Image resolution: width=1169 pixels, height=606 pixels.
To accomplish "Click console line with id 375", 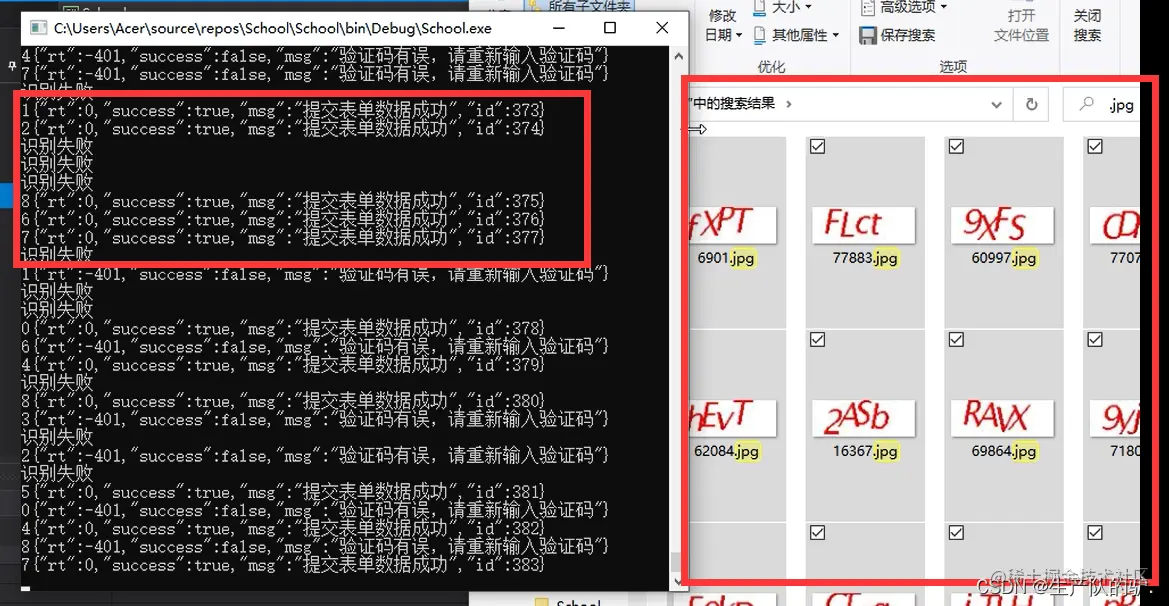I will (283, 202).
